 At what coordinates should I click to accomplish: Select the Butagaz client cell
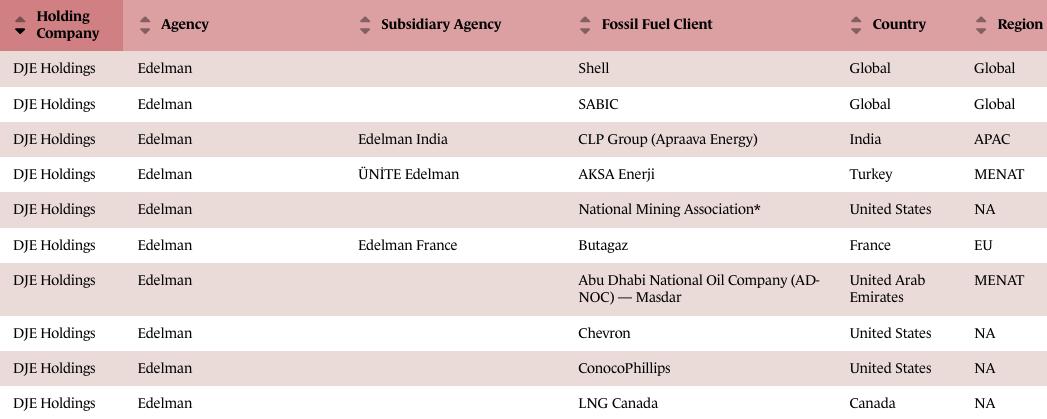[606, 245]
